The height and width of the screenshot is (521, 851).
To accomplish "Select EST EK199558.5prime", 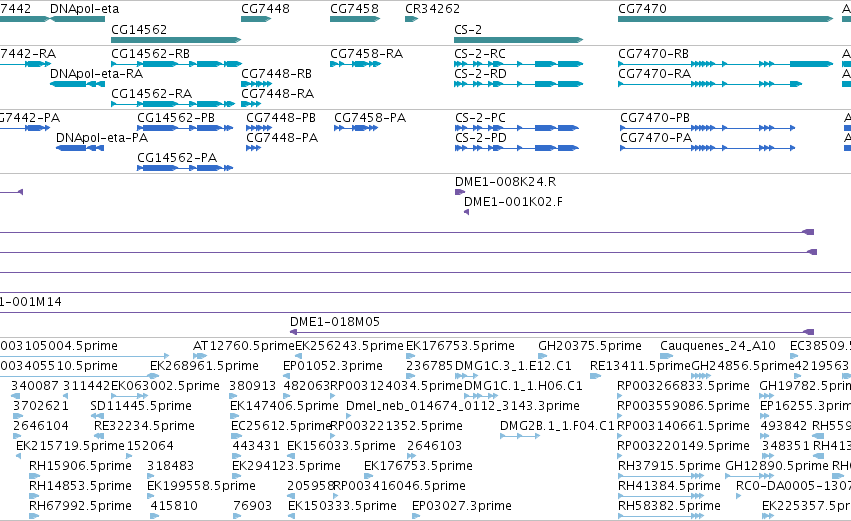I will (x=201, y=486).
